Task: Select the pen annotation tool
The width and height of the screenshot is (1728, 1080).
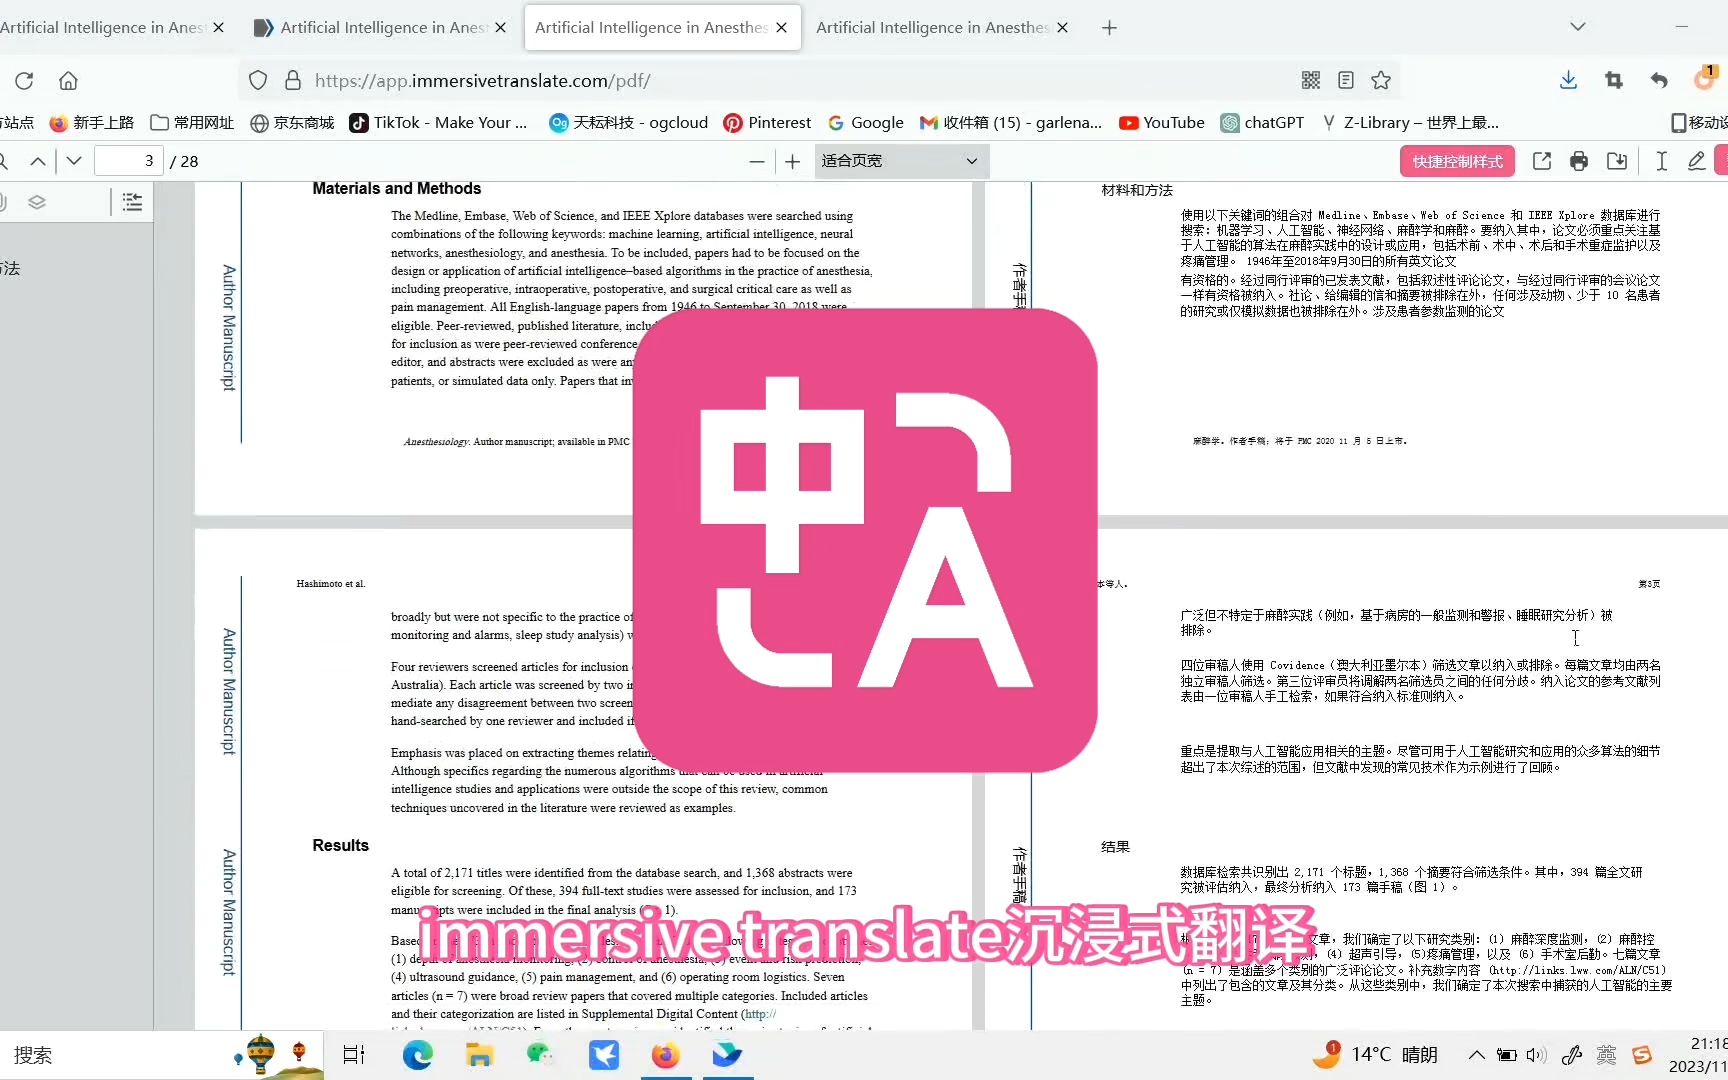Action: pyautogui.click(x=1696, y=161)
